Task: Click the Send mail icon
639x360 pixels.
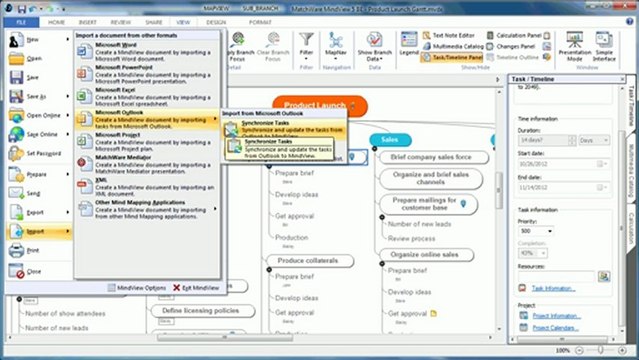Action: 16,193
